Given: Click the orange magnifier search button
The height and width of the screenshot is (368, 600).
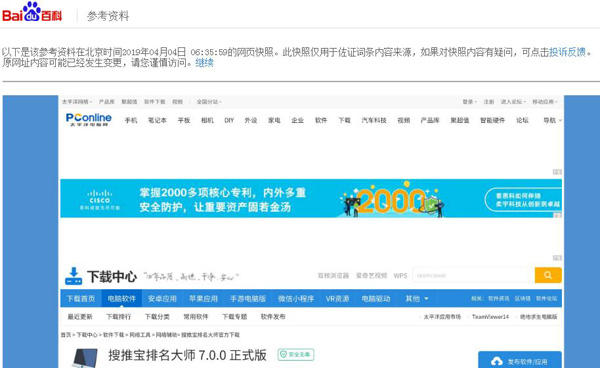Looking at the screenshot, I should point(548,275).
